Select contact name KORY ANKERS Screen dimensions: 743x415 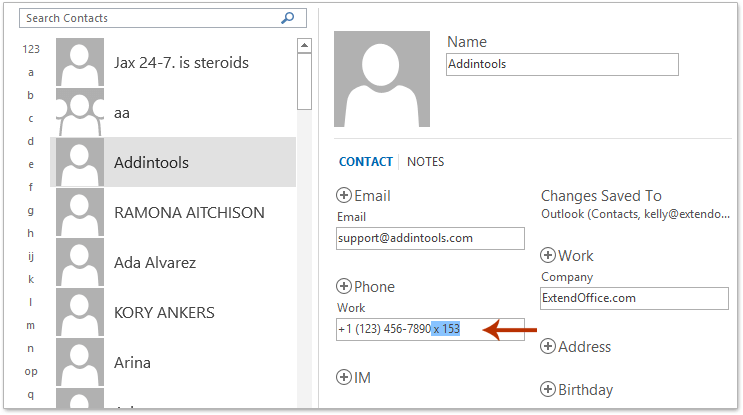[164, 313]
